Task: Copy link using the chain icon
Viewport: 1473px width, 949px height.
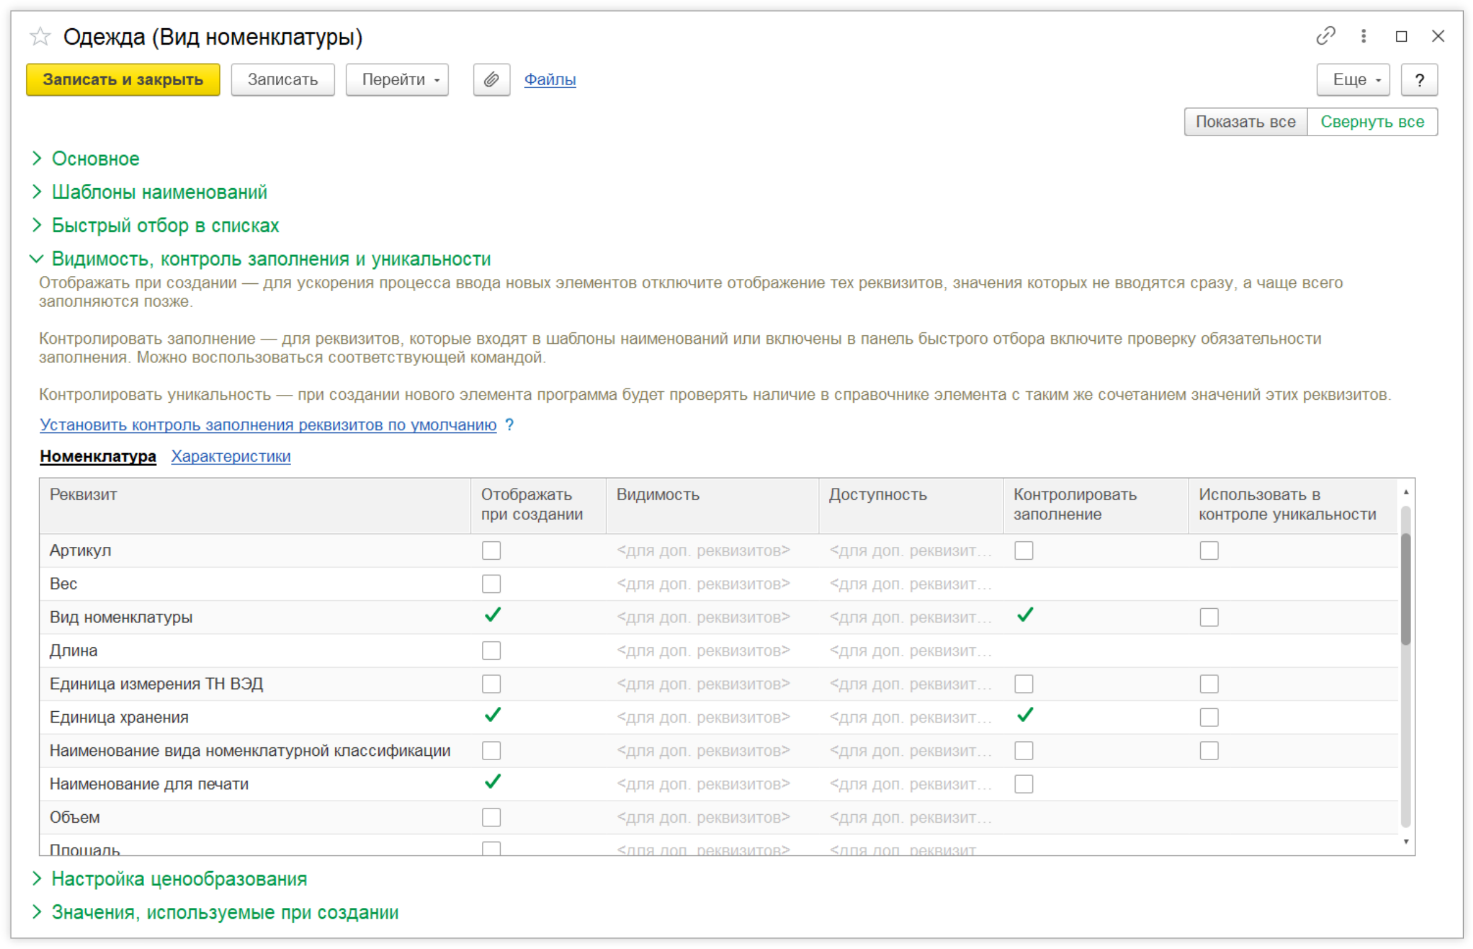Action: [1325, 36]
